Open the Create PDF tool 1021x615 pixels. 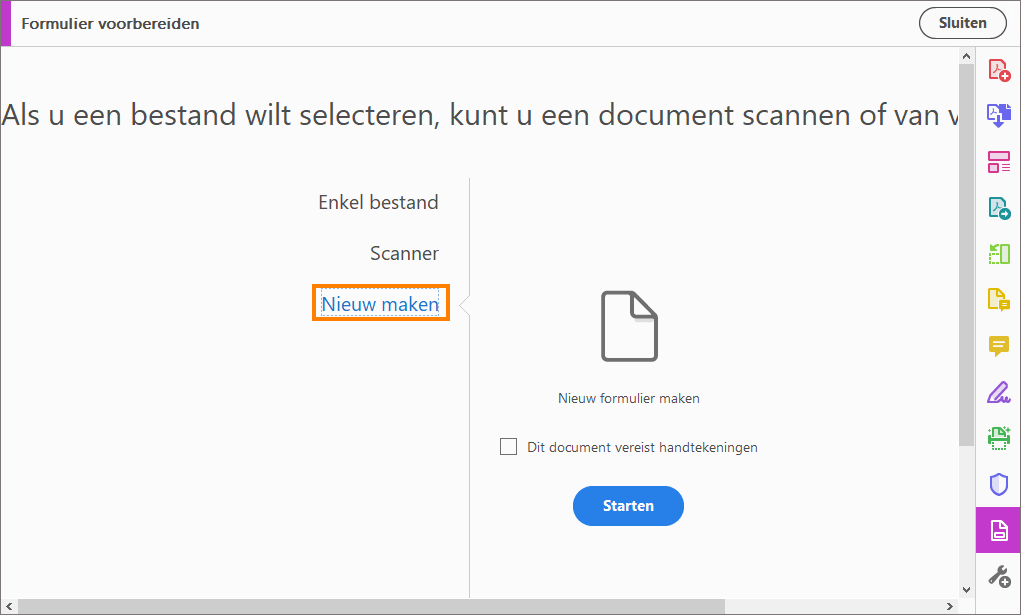point(998,70)
